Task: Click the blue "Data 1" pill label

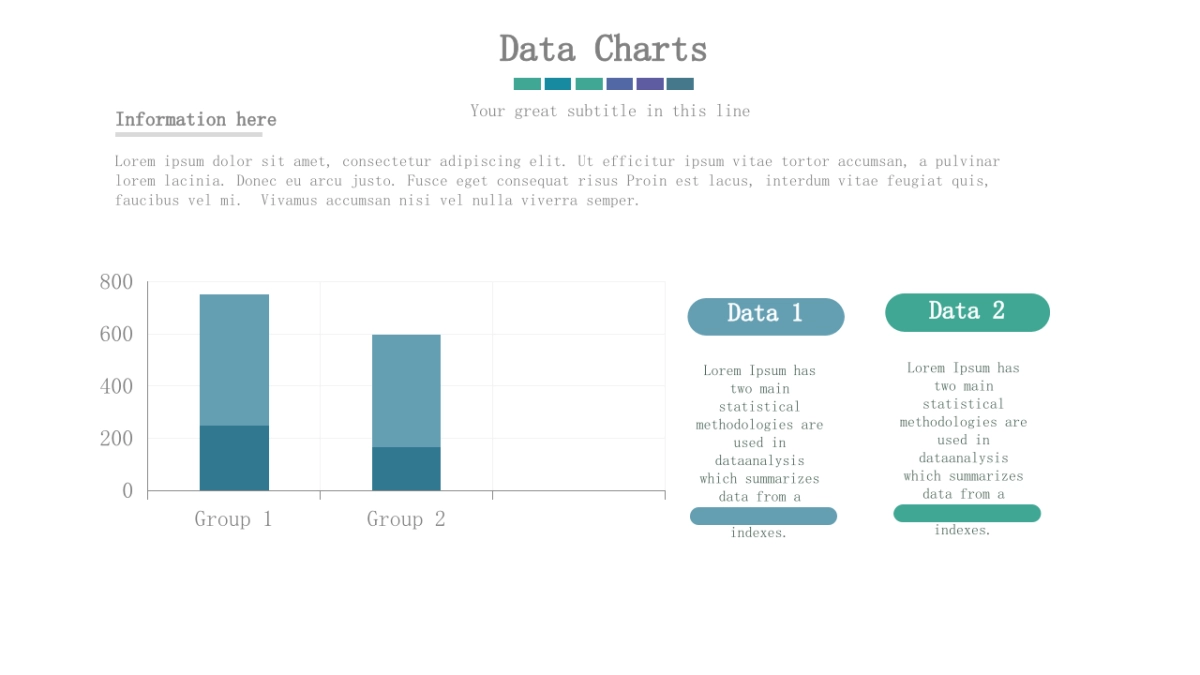Action: 765,315
